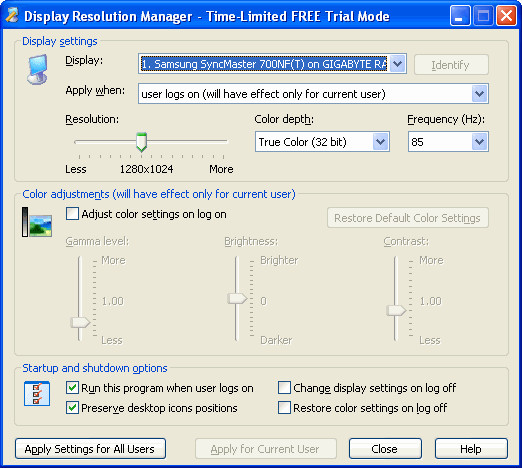This screenshot has height=468, width=522.
Task: Click the Close button at the bottom
Action: pos(385,449)
